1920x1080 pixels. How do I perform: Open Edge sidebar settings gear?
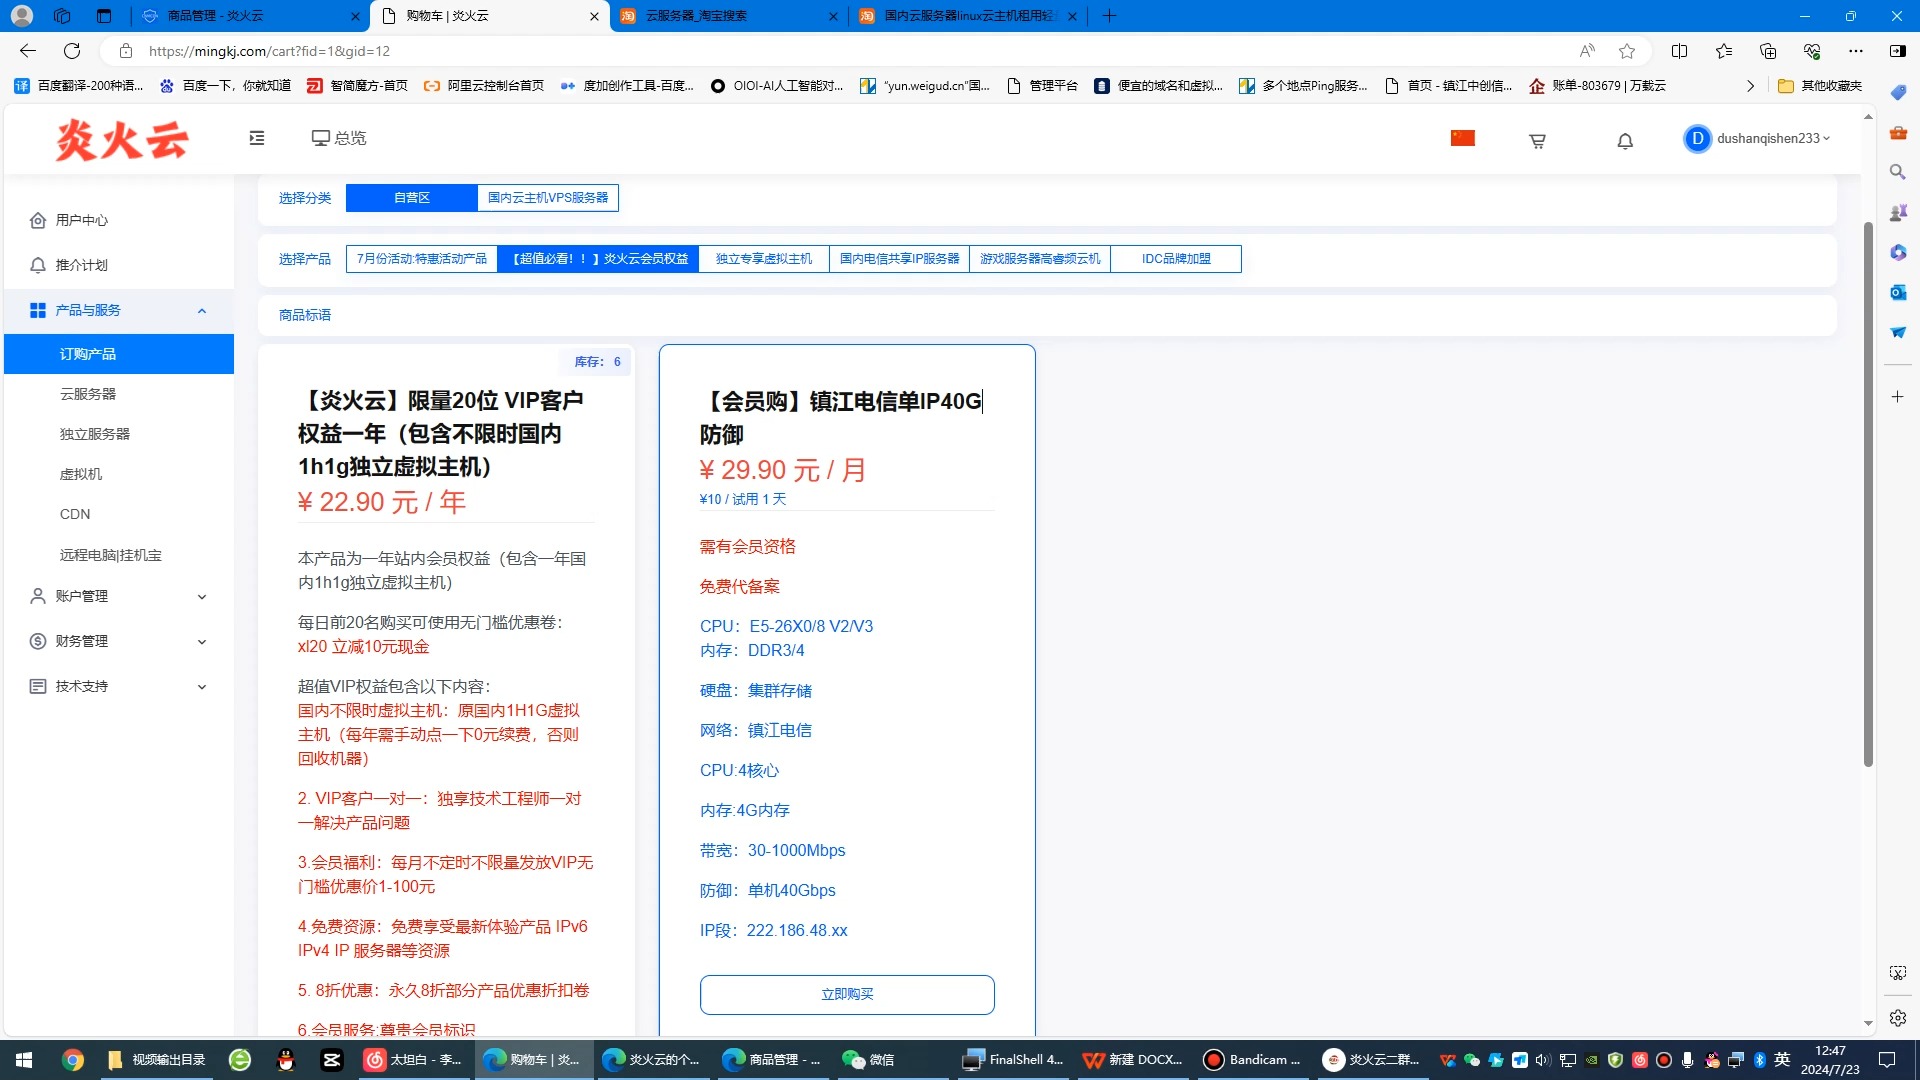click(x=1897, y=1018)
